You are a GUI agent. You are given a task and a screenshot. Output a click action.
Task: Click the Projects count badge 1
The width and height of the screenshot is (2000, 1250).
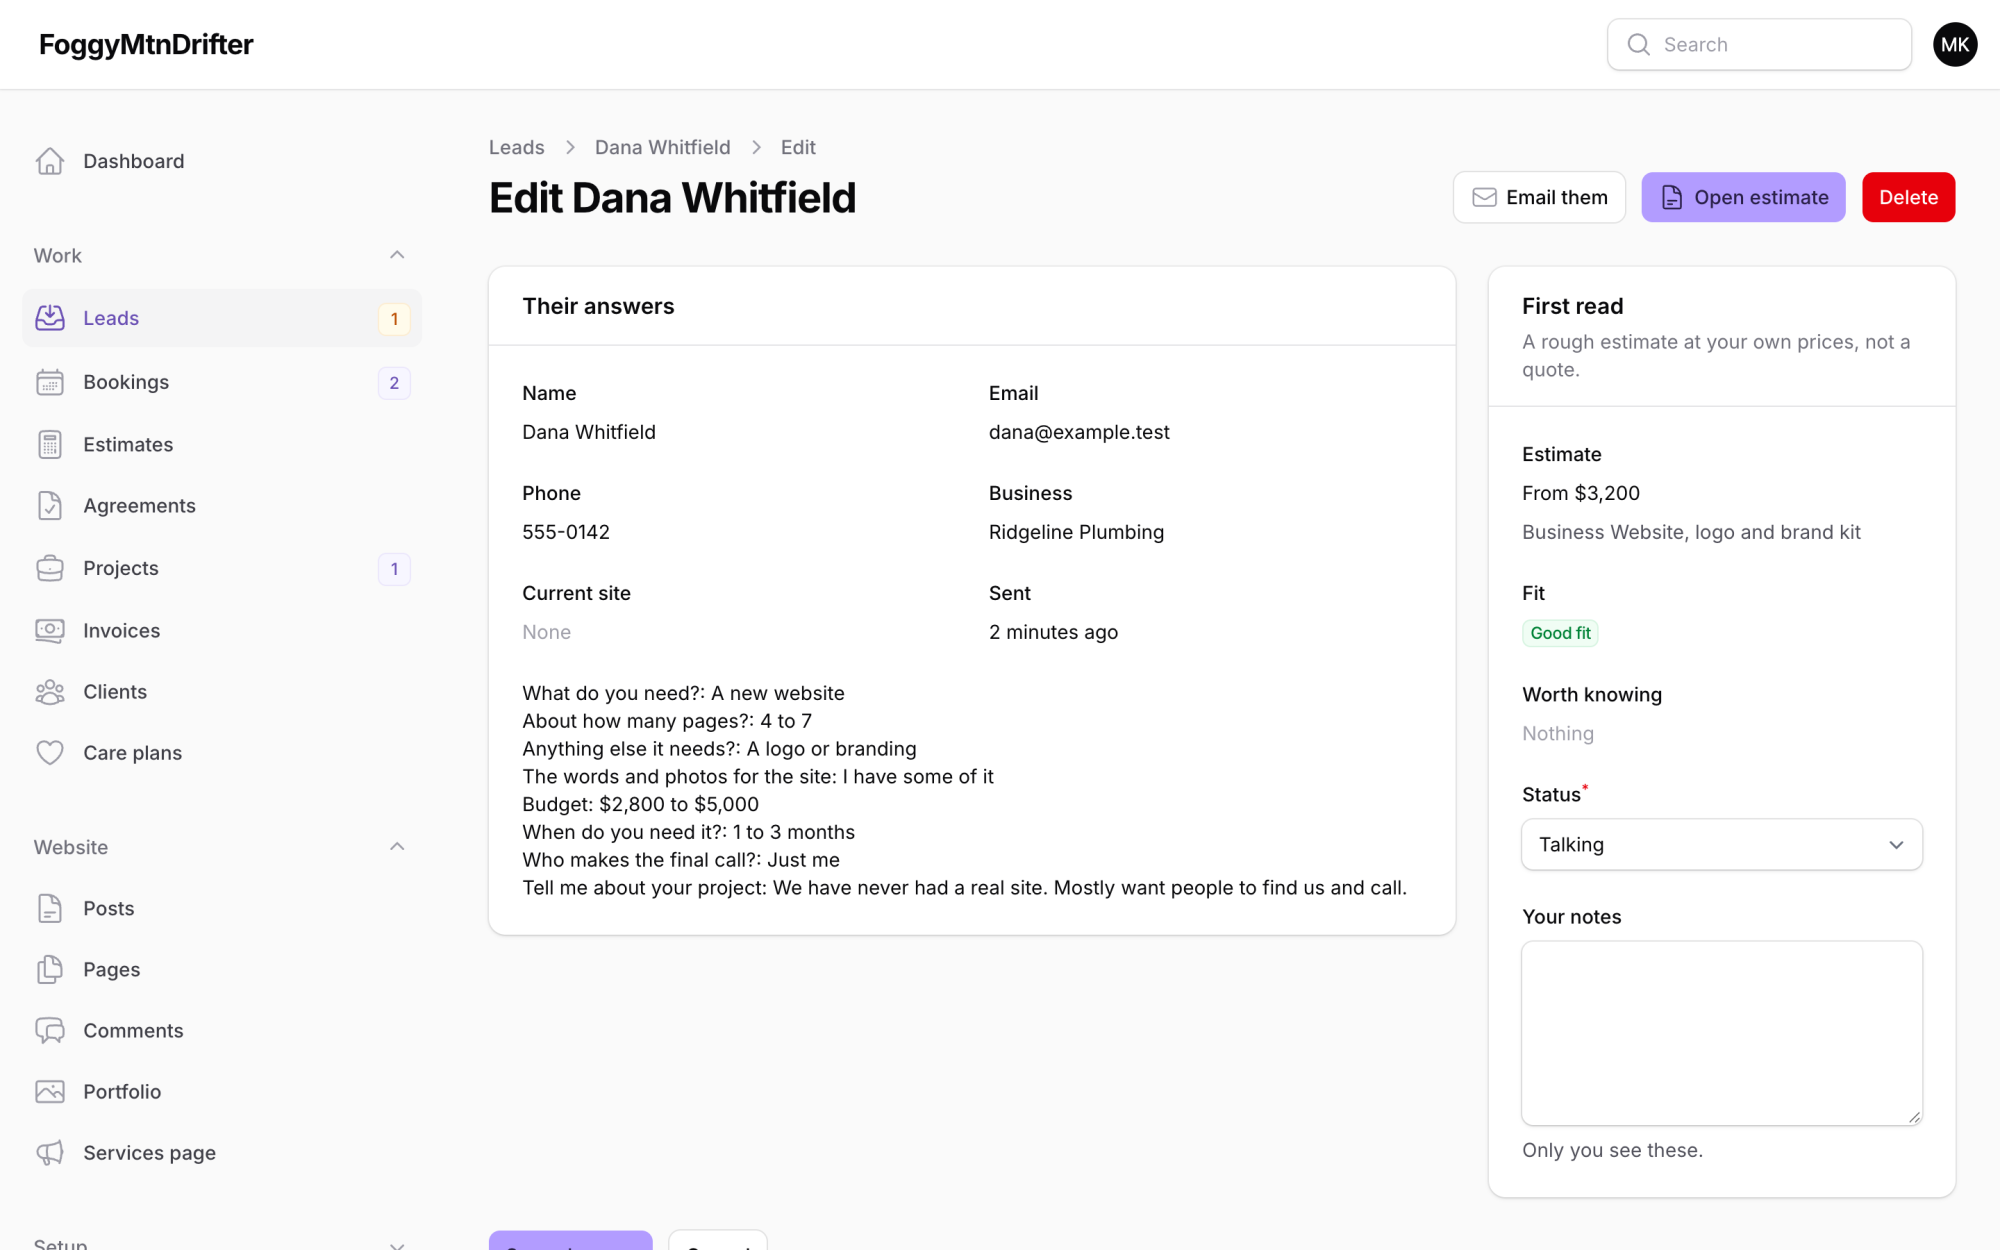(x=394, y=569)
